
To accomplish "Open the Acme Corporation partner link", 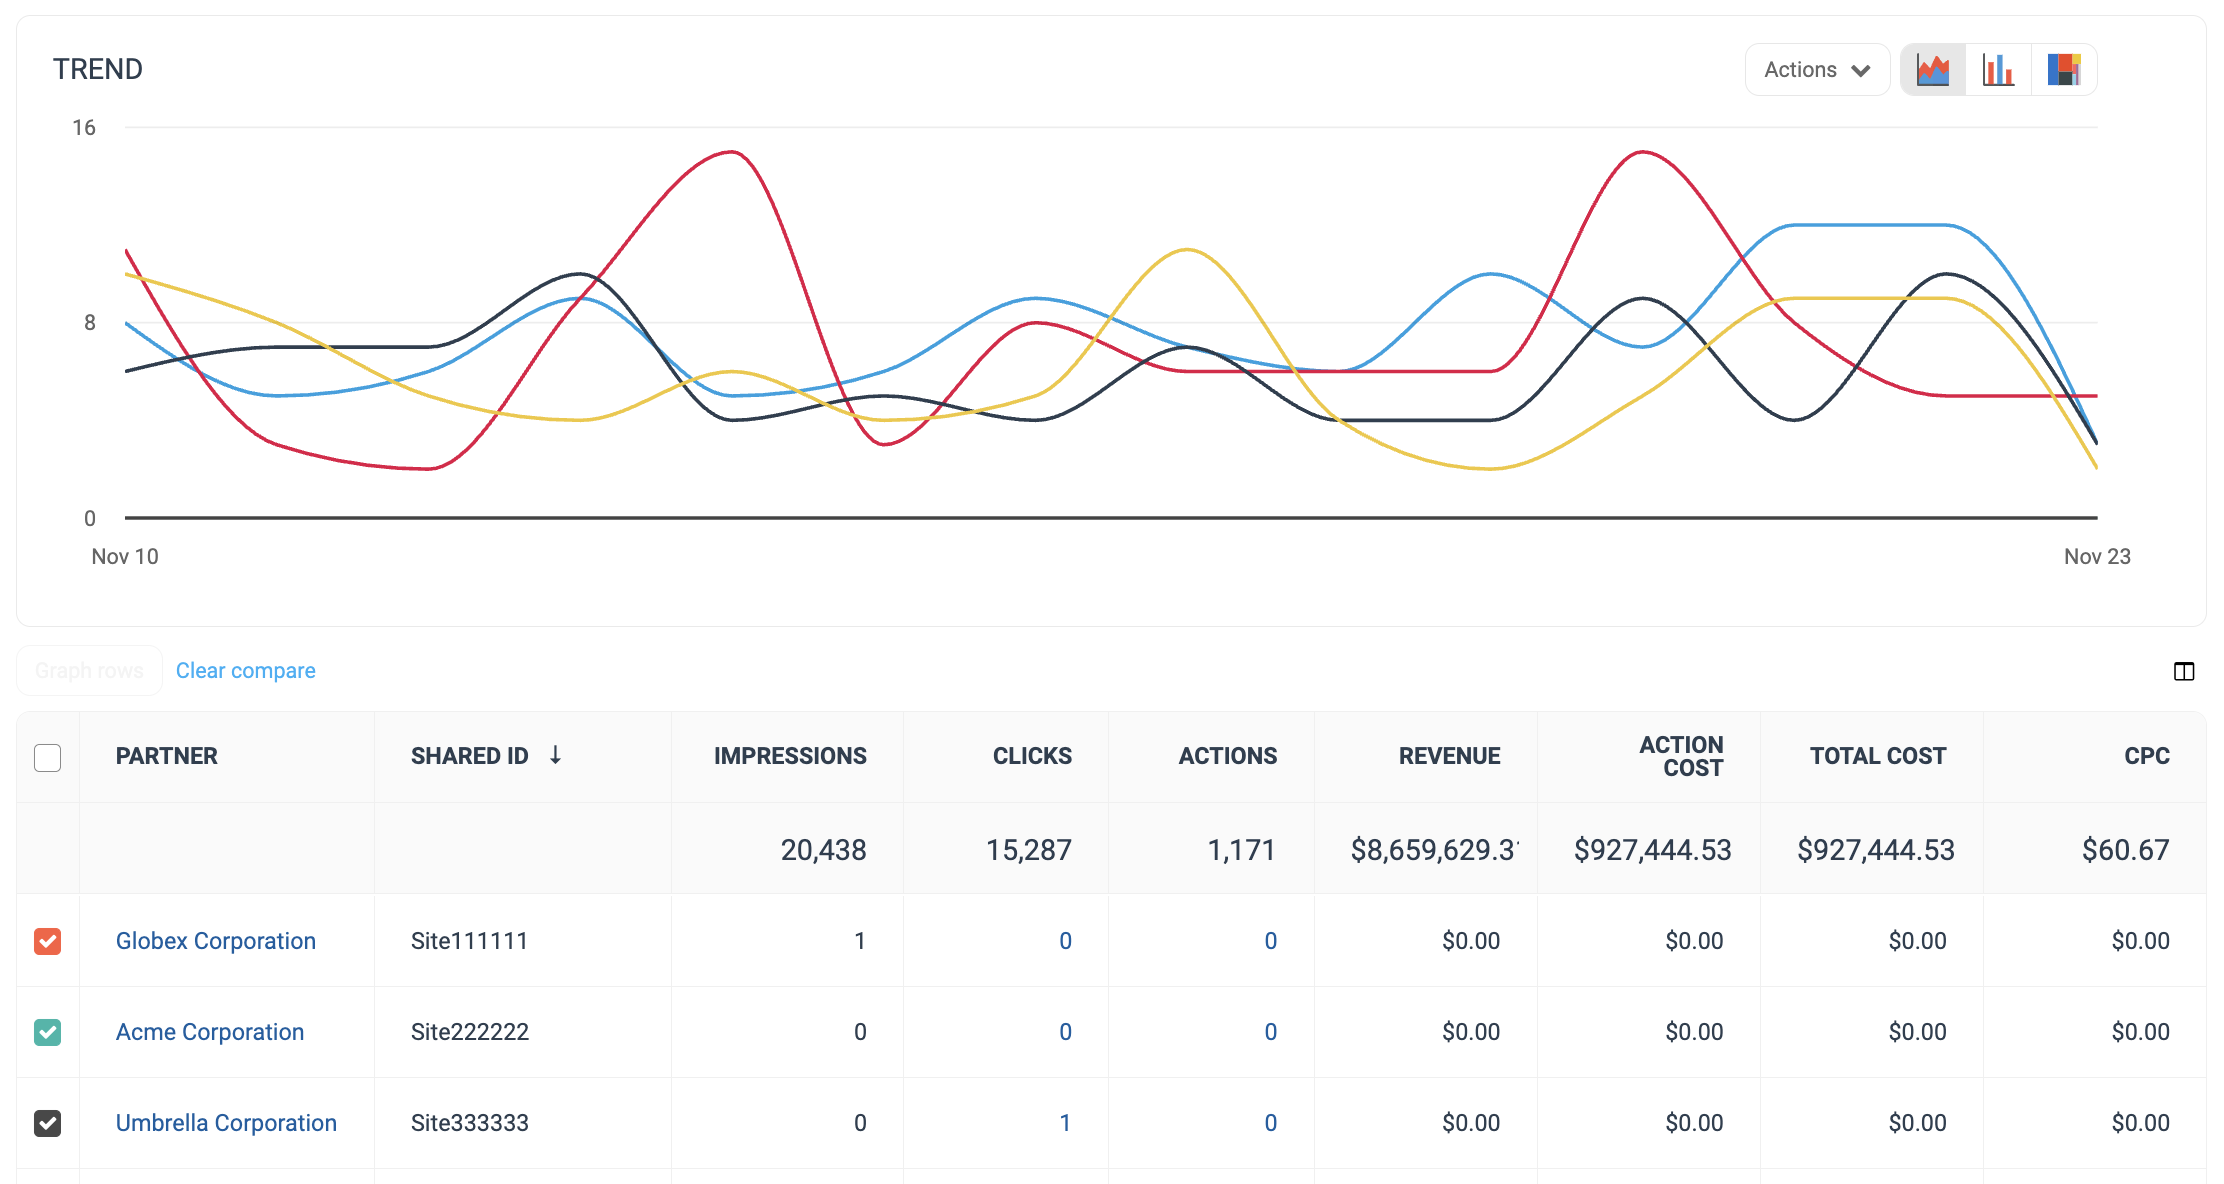I will click(x=210, y=1032).
